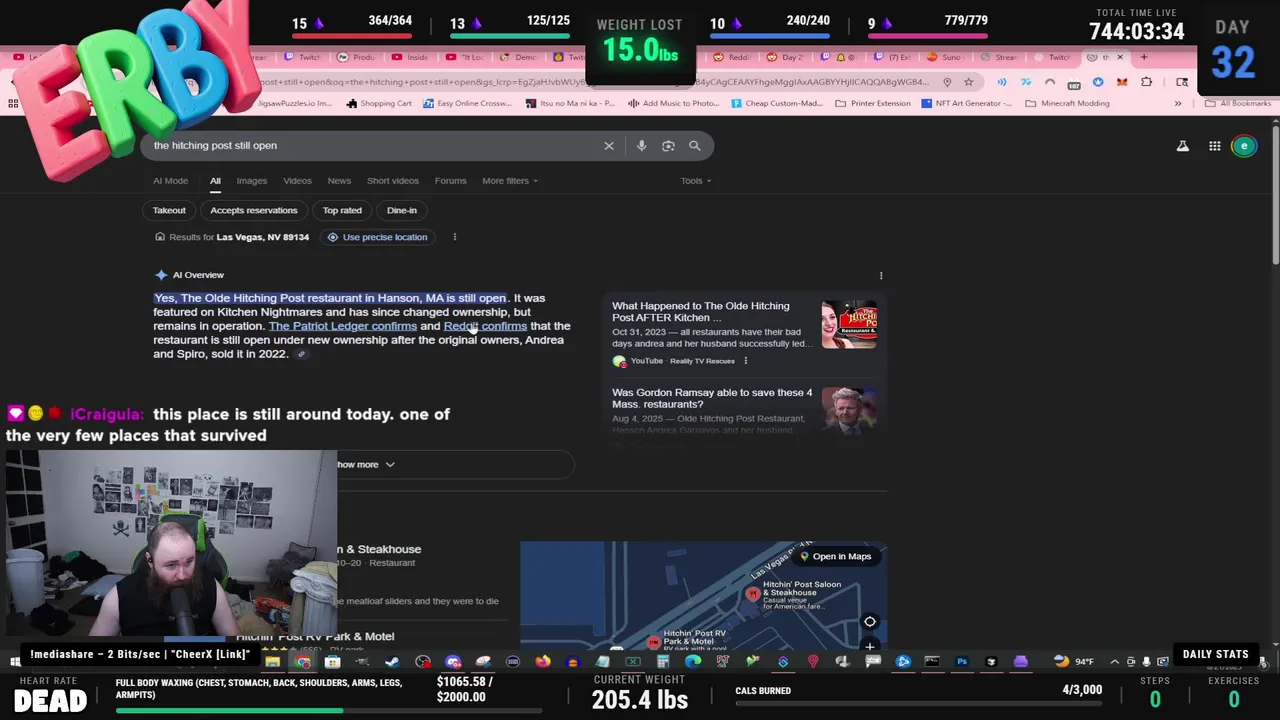Open the browser Extensions puzzle icon

point(1146,82)
